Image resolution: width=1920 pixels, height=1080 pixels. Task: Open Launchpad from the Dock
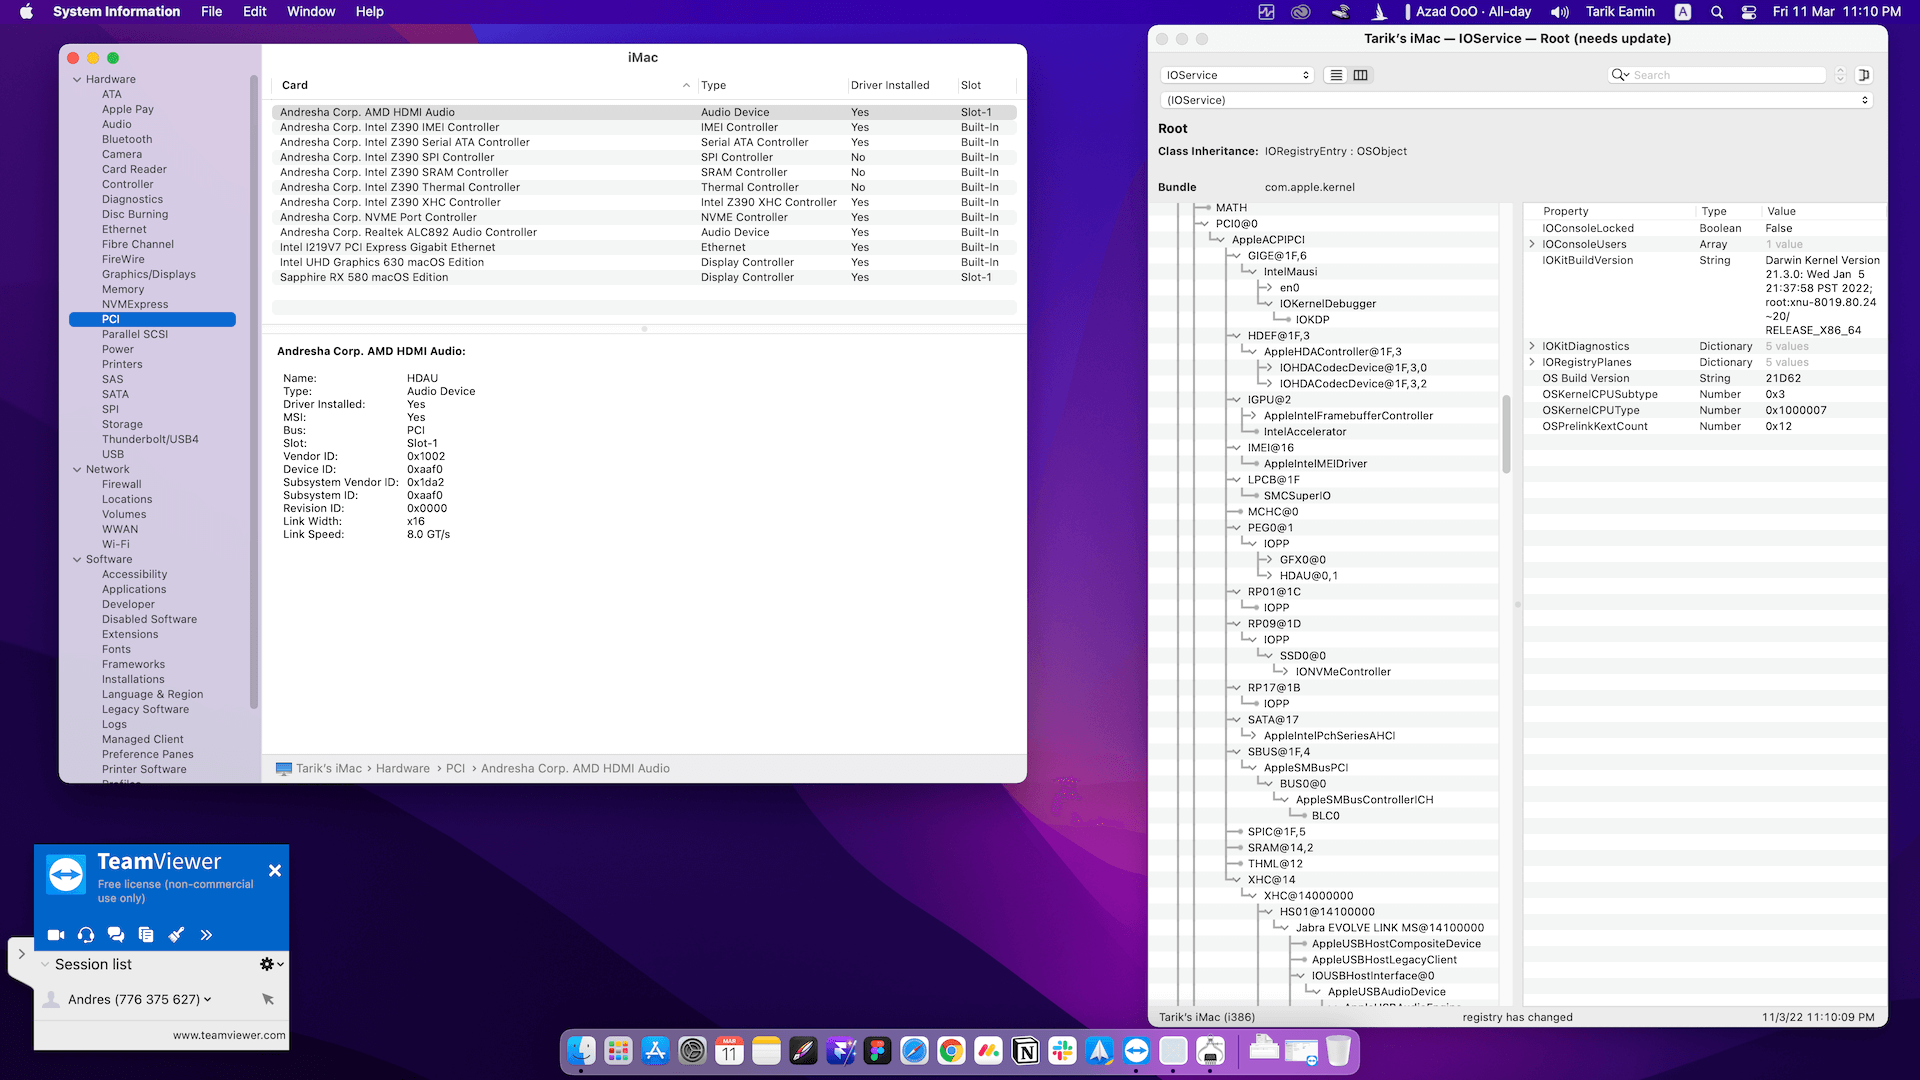click(618, 1051)
